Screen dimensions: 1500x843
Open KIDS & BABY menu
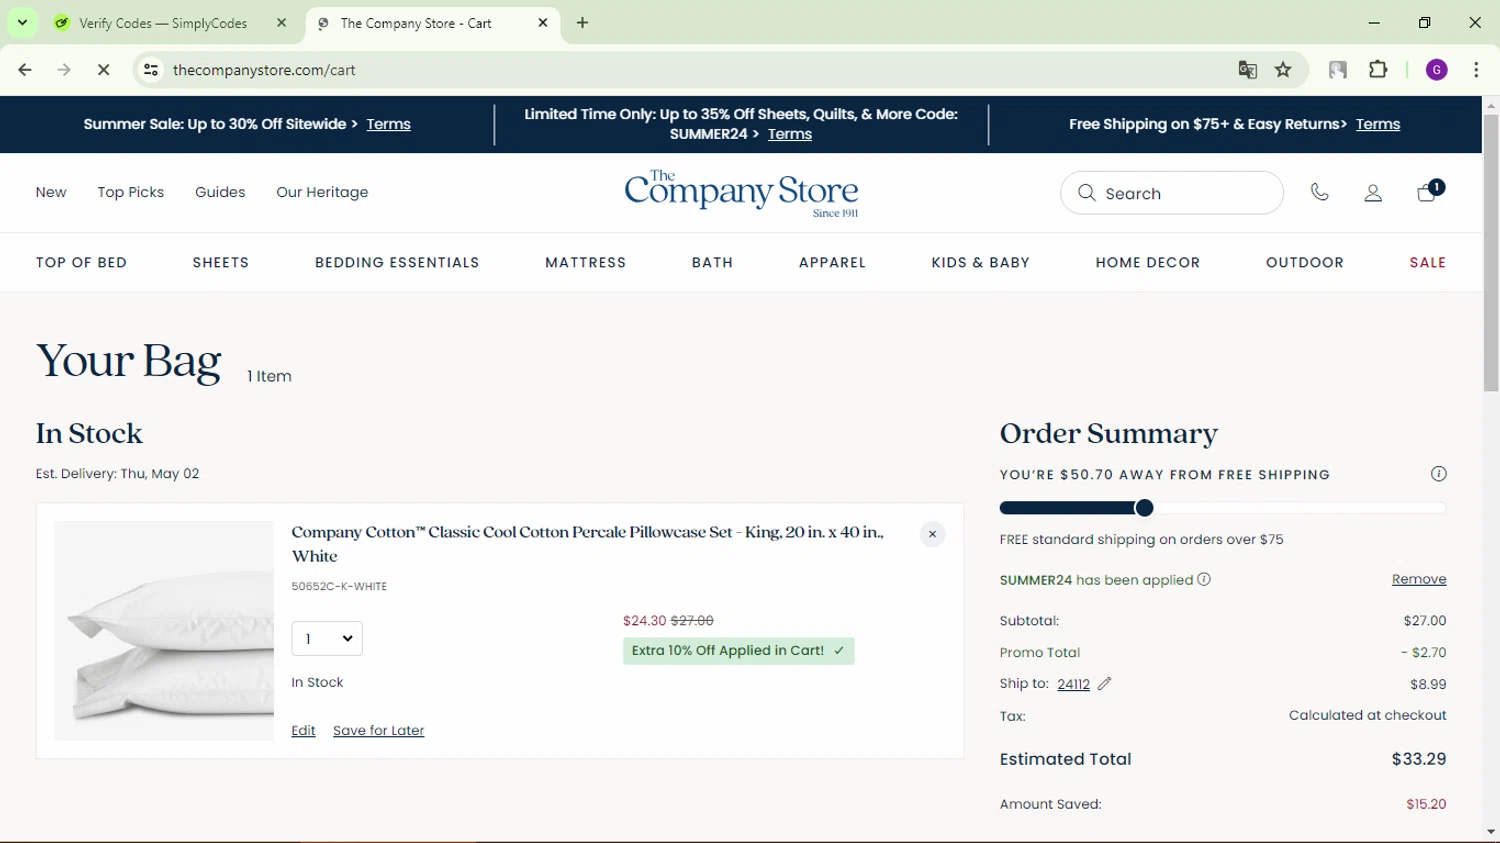point(981,263)
